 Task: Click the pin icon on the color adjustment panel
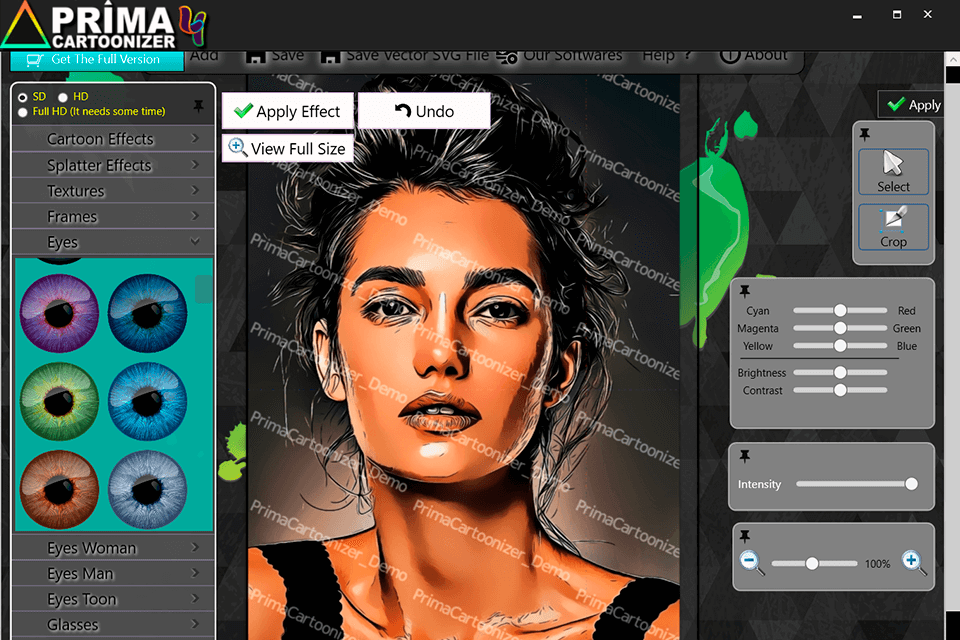[x=745, y=290]
